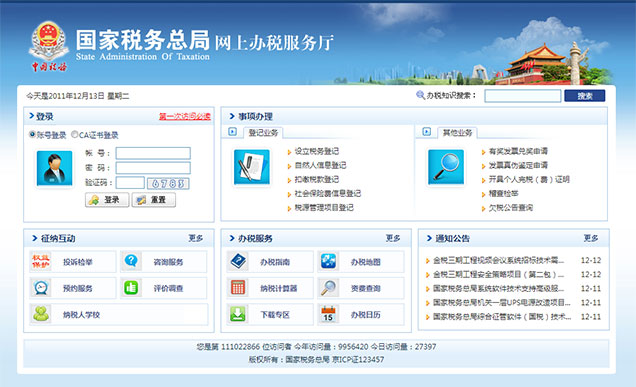This screenshot has height=387, width=636.
Task: Open notice 金税三期工程视频会议系统招标
Action: point(498,260)
